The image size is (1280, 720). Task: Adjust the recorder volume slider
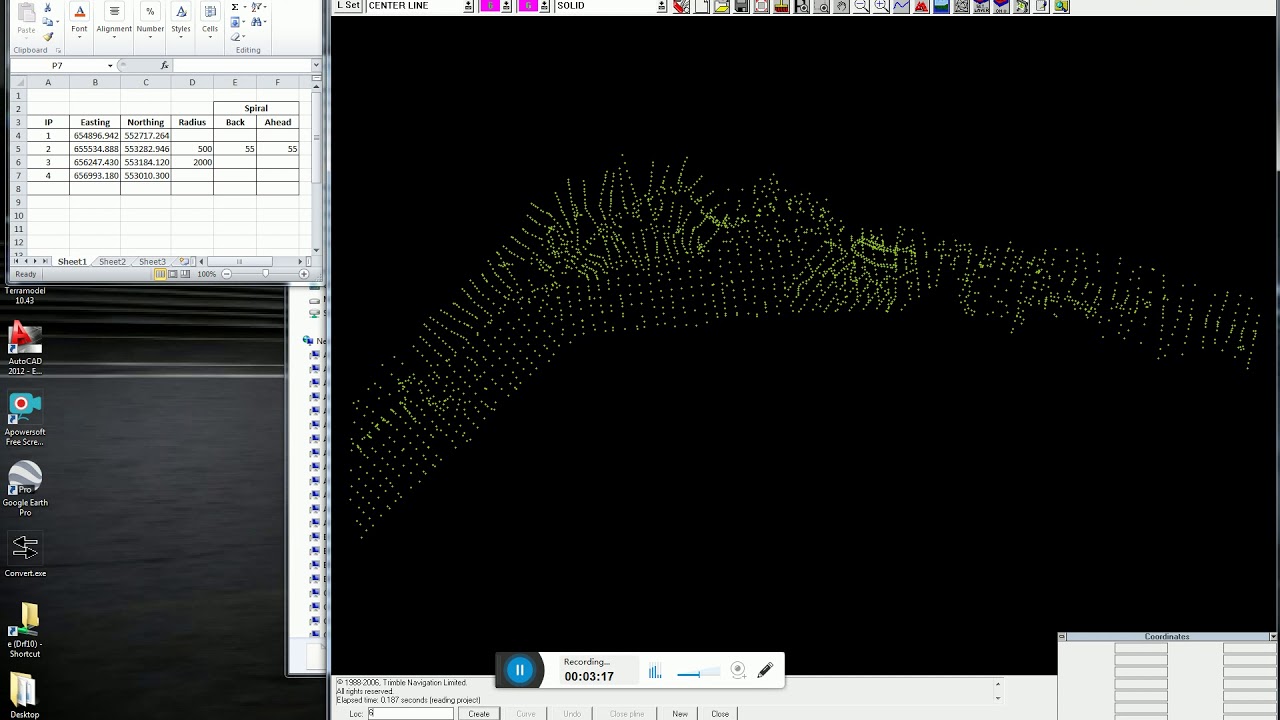click(x=698, y=674)
